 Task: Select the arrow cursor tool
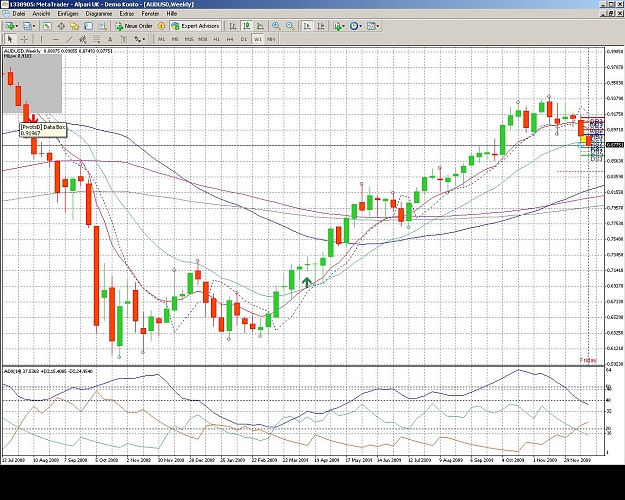click(x=10, y=39)
